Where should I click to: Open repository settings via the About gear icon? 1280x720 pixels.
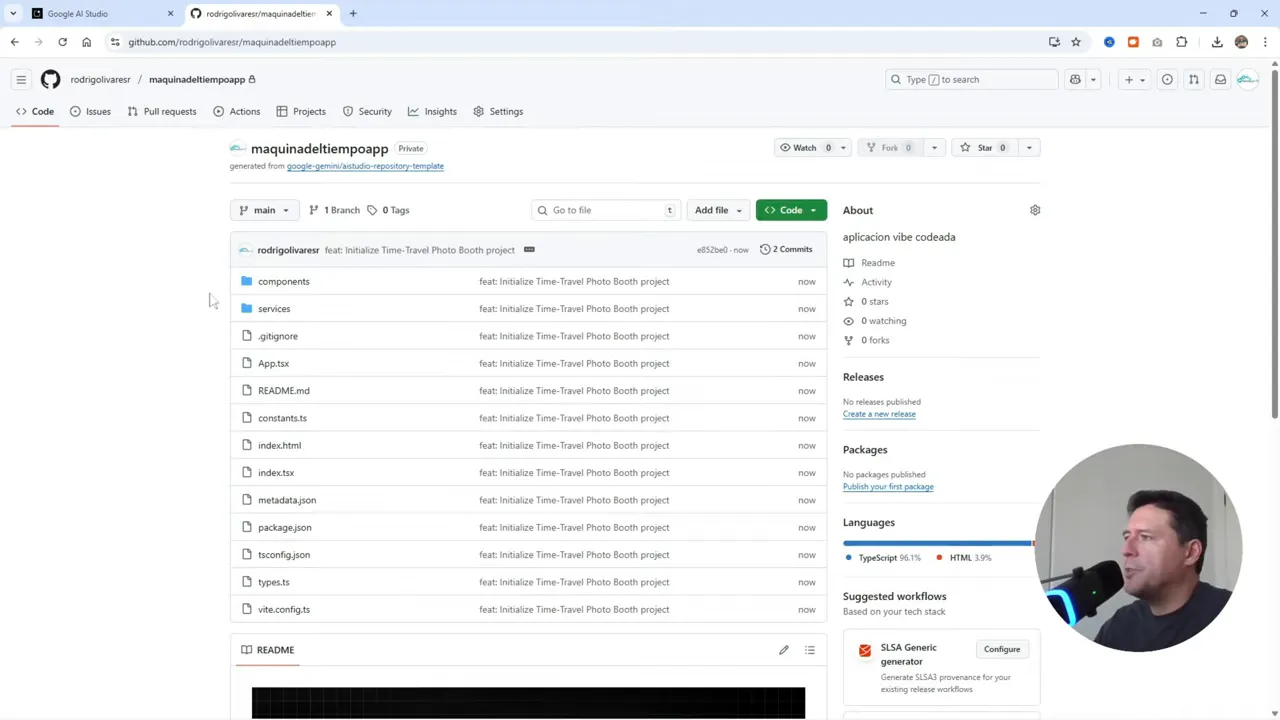(1035, 210)
